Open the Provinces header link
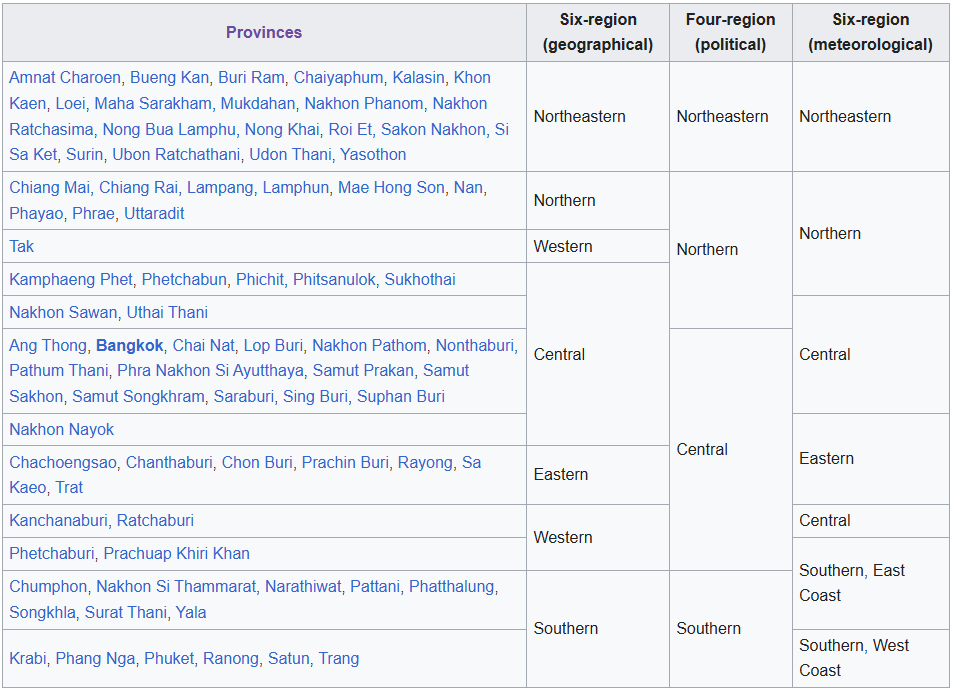 click(263, 32)
